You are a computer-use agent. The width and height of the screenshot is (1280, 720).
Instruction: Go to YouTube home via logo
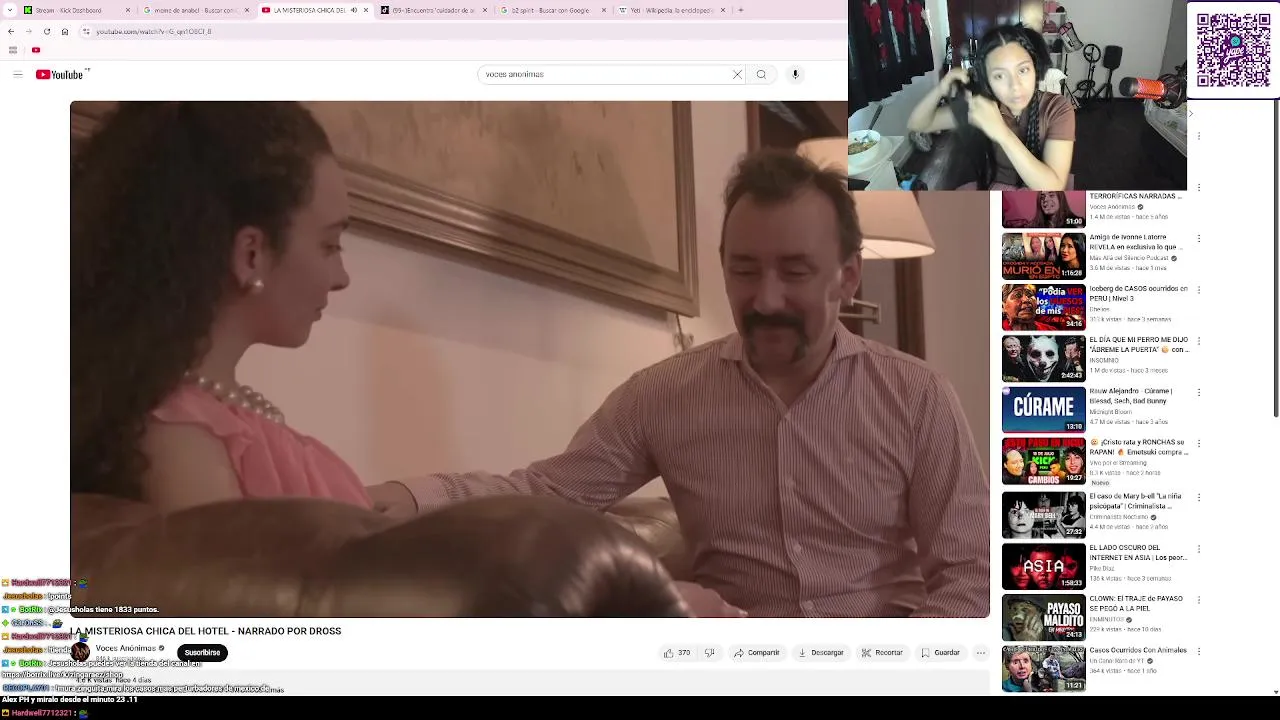point(60,74)
